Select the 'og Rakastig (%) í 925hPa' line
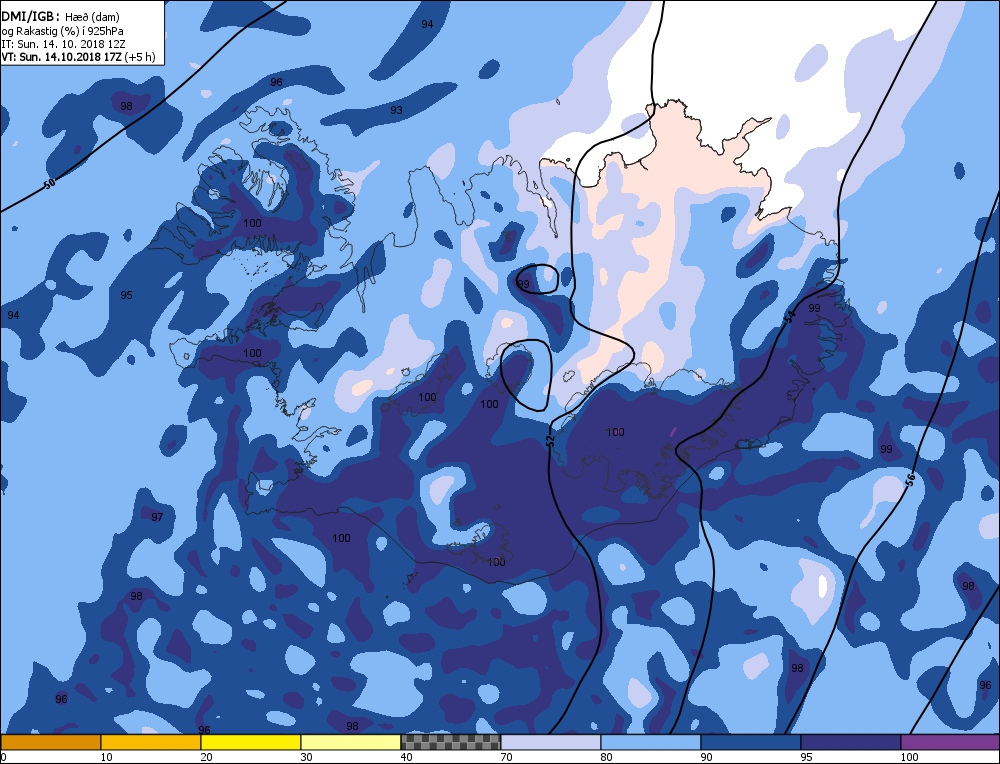The image size is (1000, 764). pyautogui.click(x=62, y=31)
